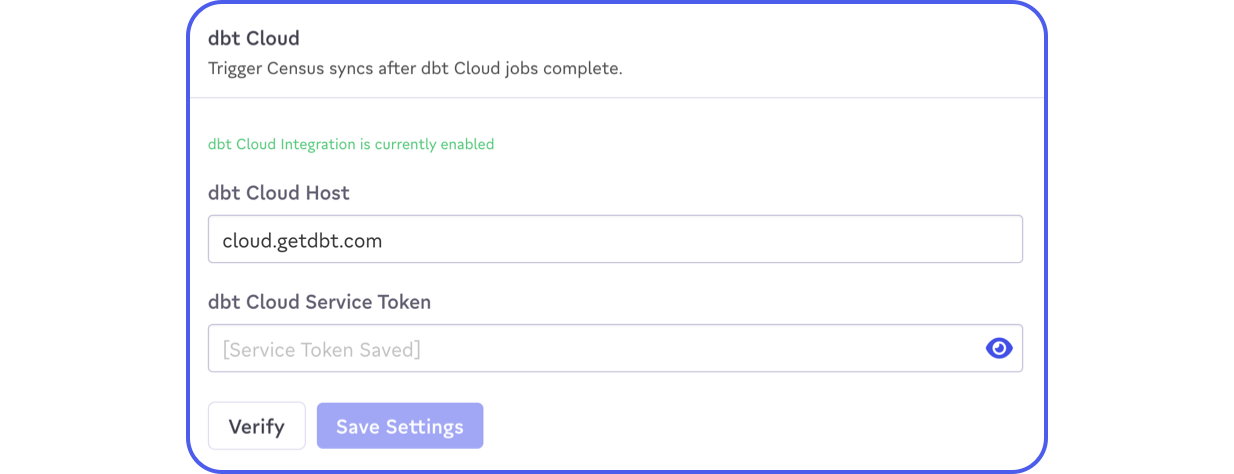Click the green integration enabled status message
This screenshot has height=474, width=1234.
point(350,144)
